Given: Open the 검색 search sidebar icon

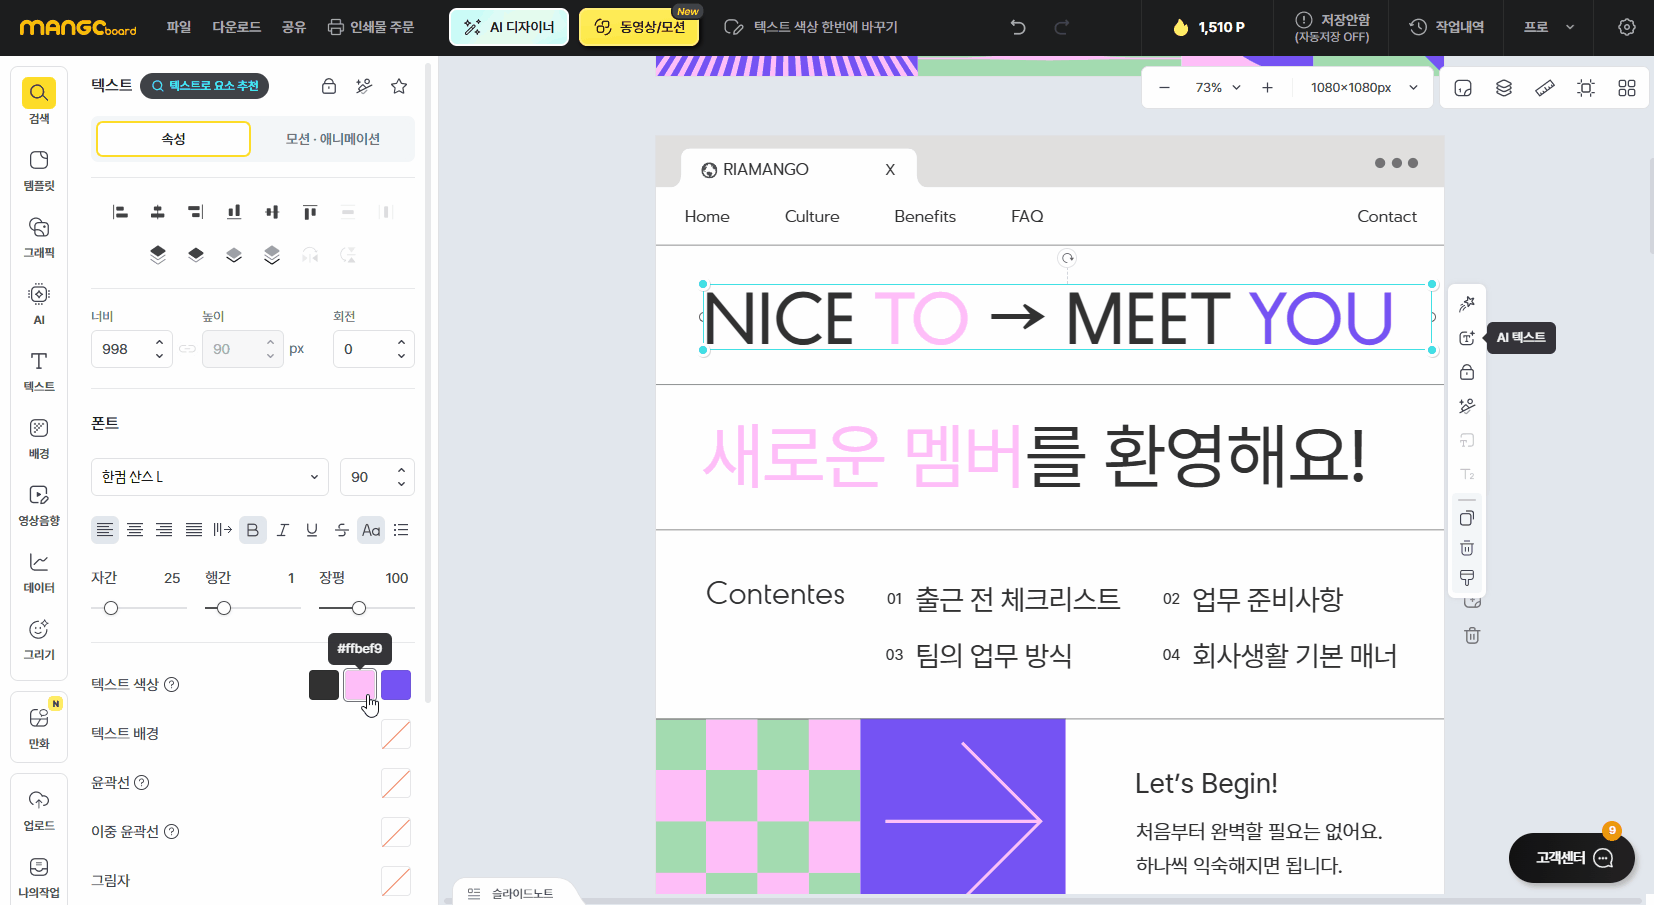Looking at the screenshot, I should [x=39, y=101].
